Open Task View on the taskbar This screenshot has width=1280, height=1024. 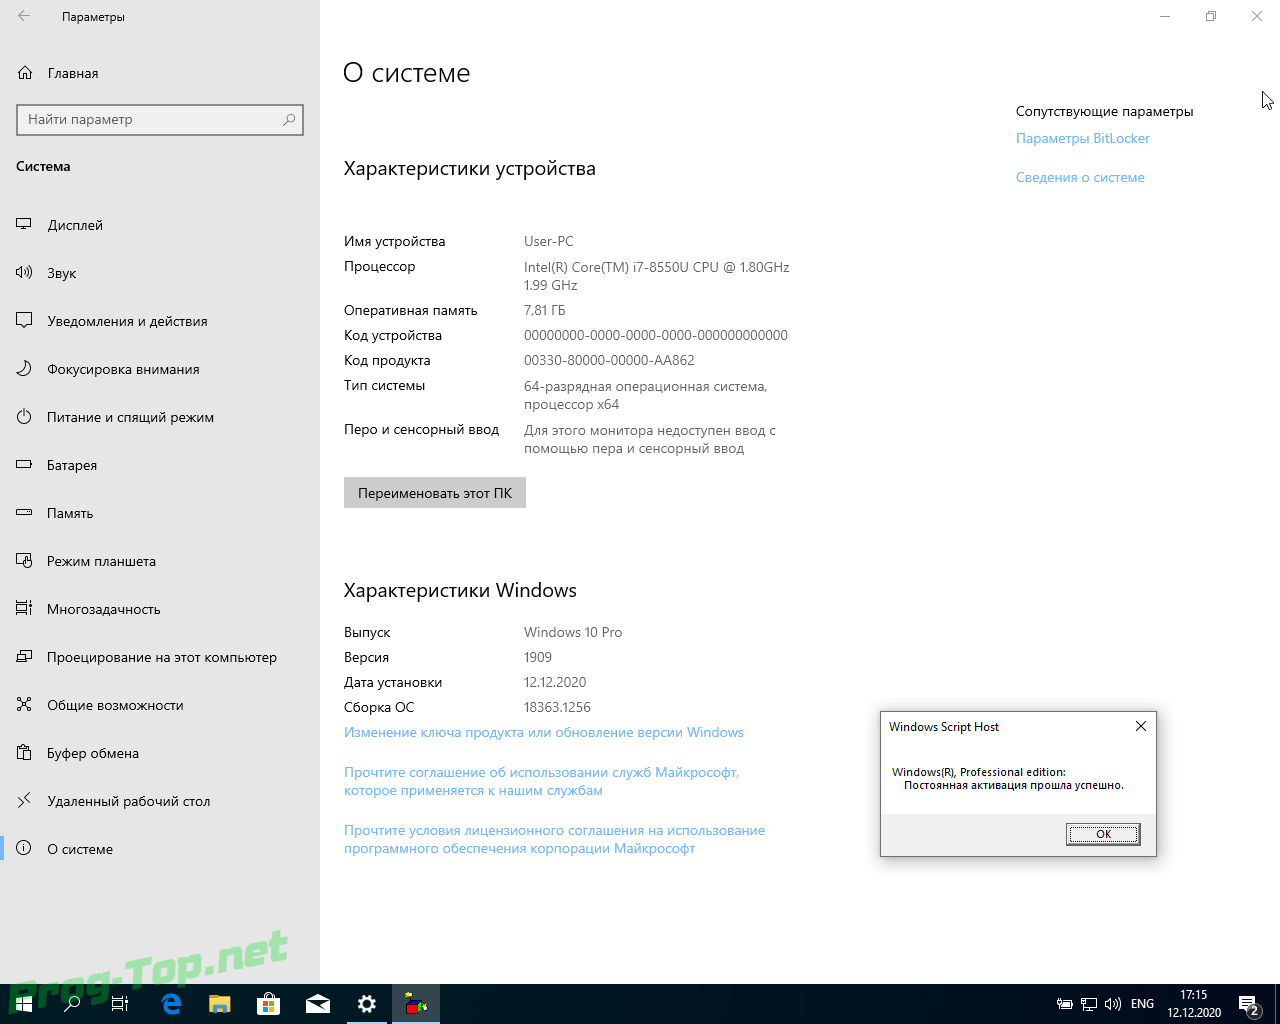click(x=120, y=1004)
